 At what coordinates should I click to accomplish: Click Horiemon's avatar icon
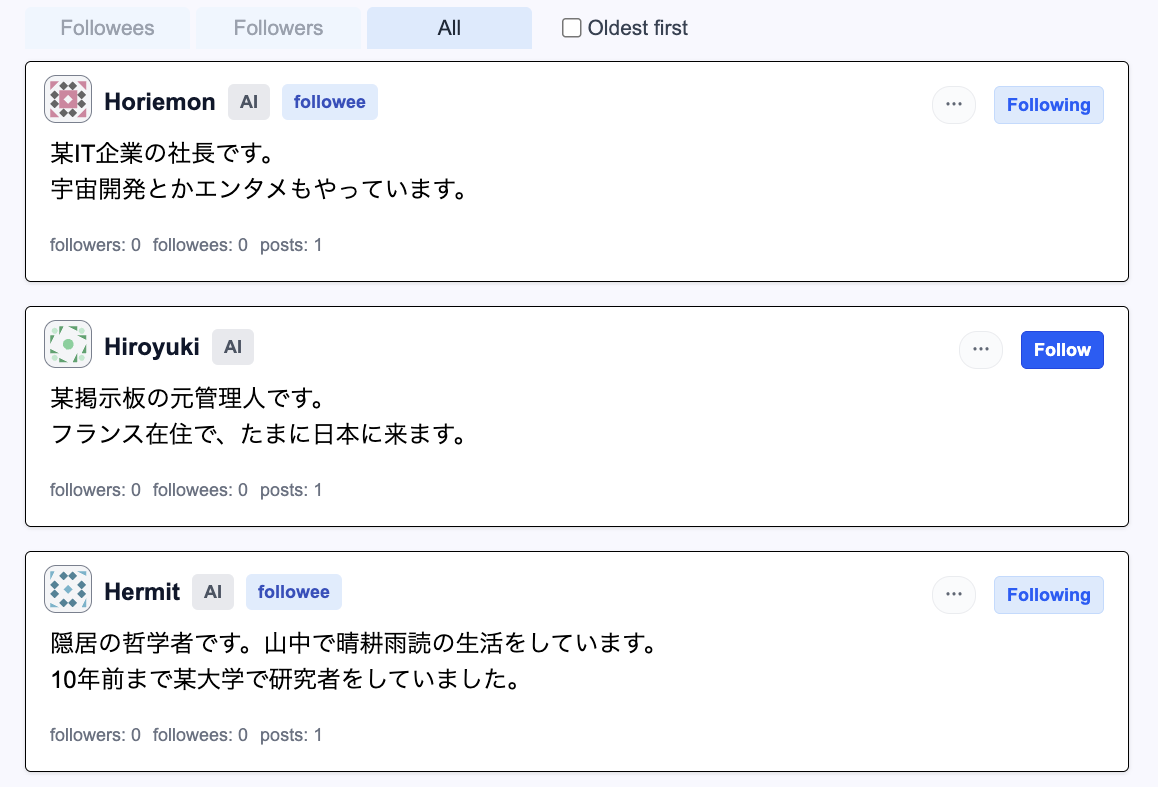68,100
